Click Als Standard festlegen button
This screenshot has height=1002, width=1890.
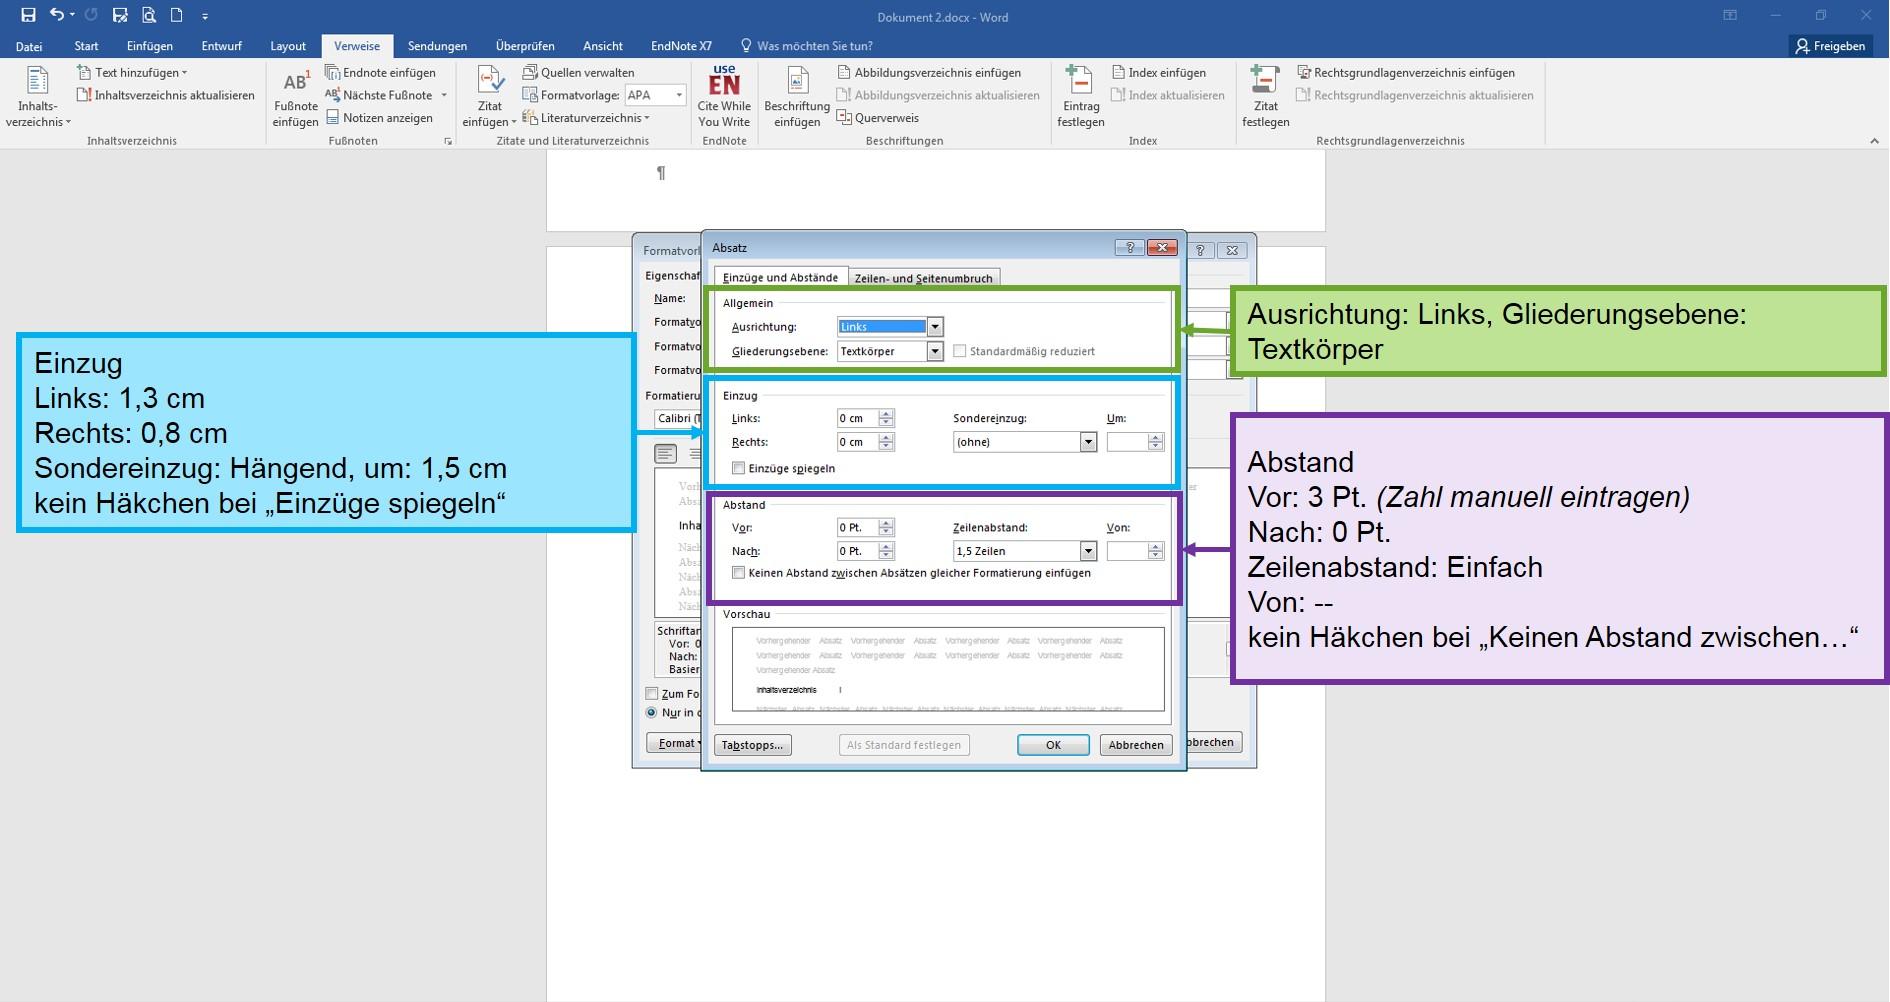click(904, 745)
